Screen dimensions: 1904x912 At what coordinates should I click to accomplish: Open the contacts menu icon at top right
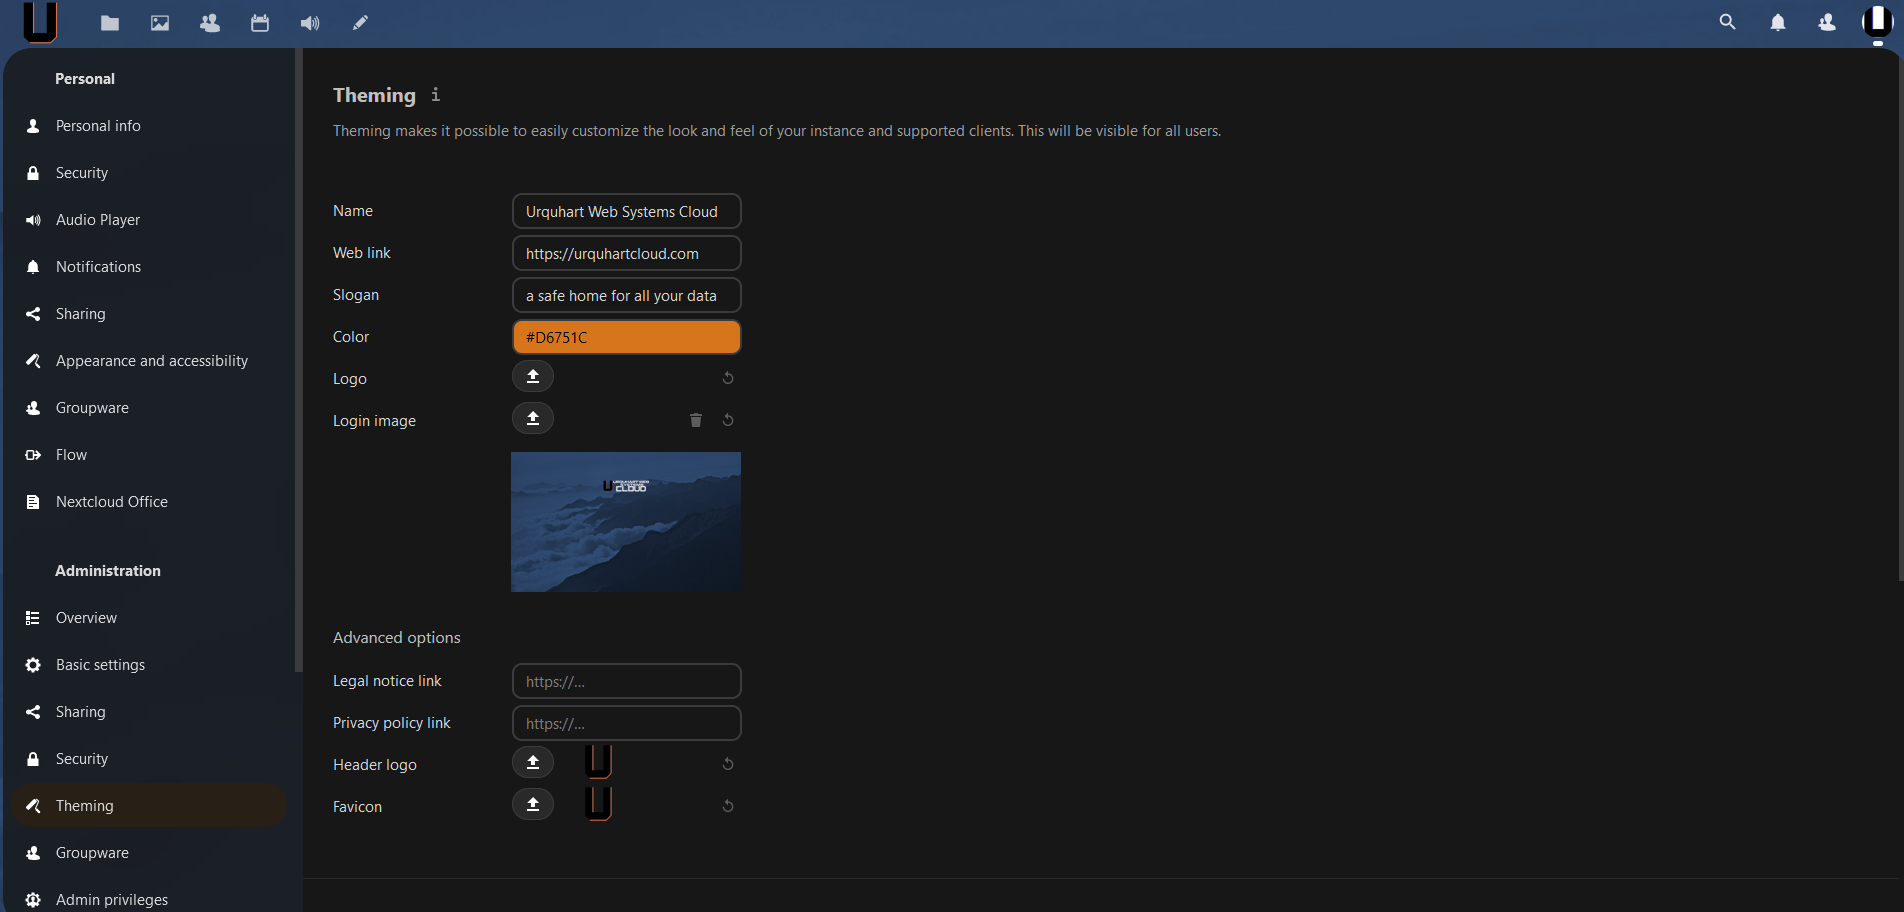1827,22
